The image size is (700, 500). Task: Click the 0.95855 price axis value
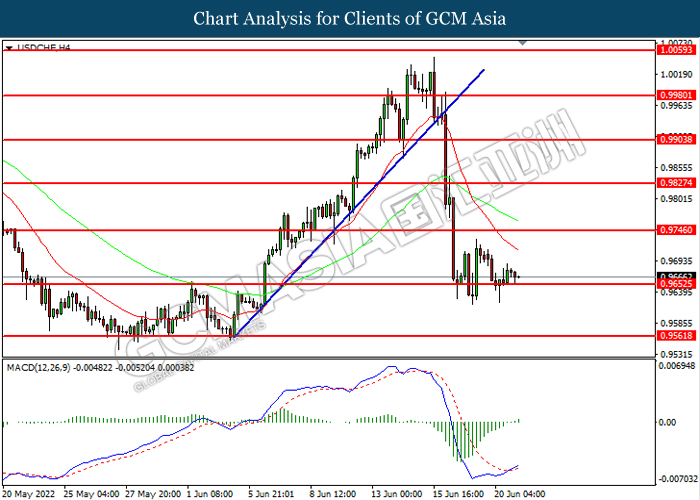676,323
